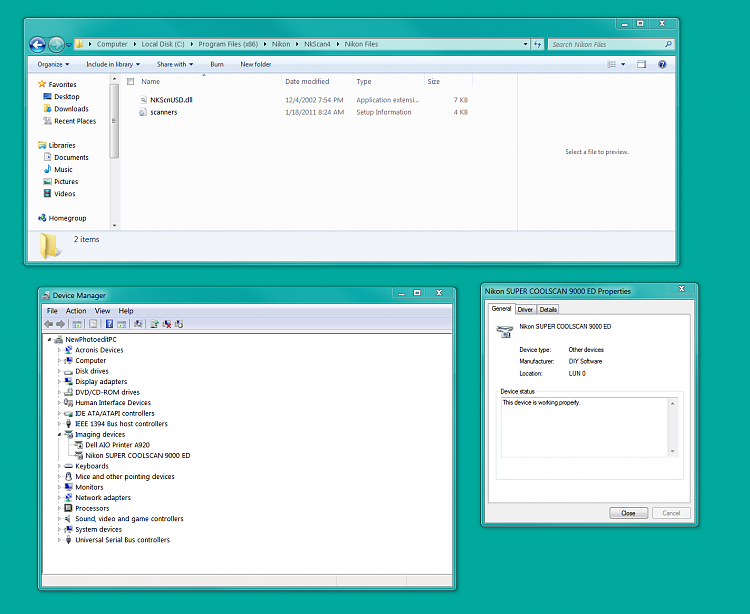Open Homegroup in the navigation pane
750x614 pixels.
[x=67, y=218]
